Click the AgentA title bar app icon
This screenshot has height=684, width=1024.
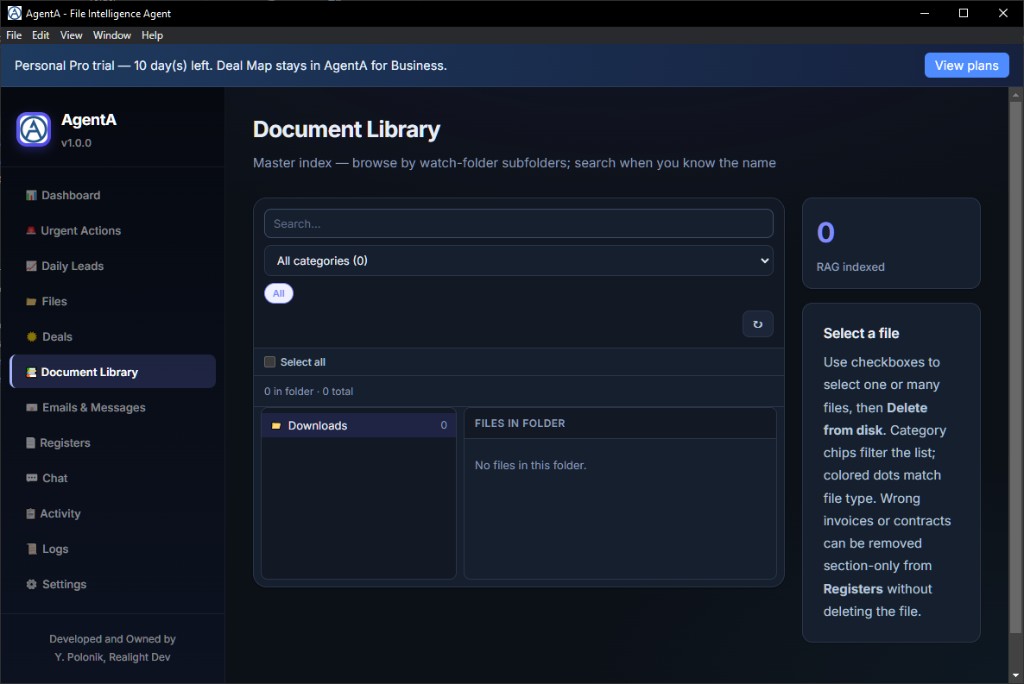14,13
